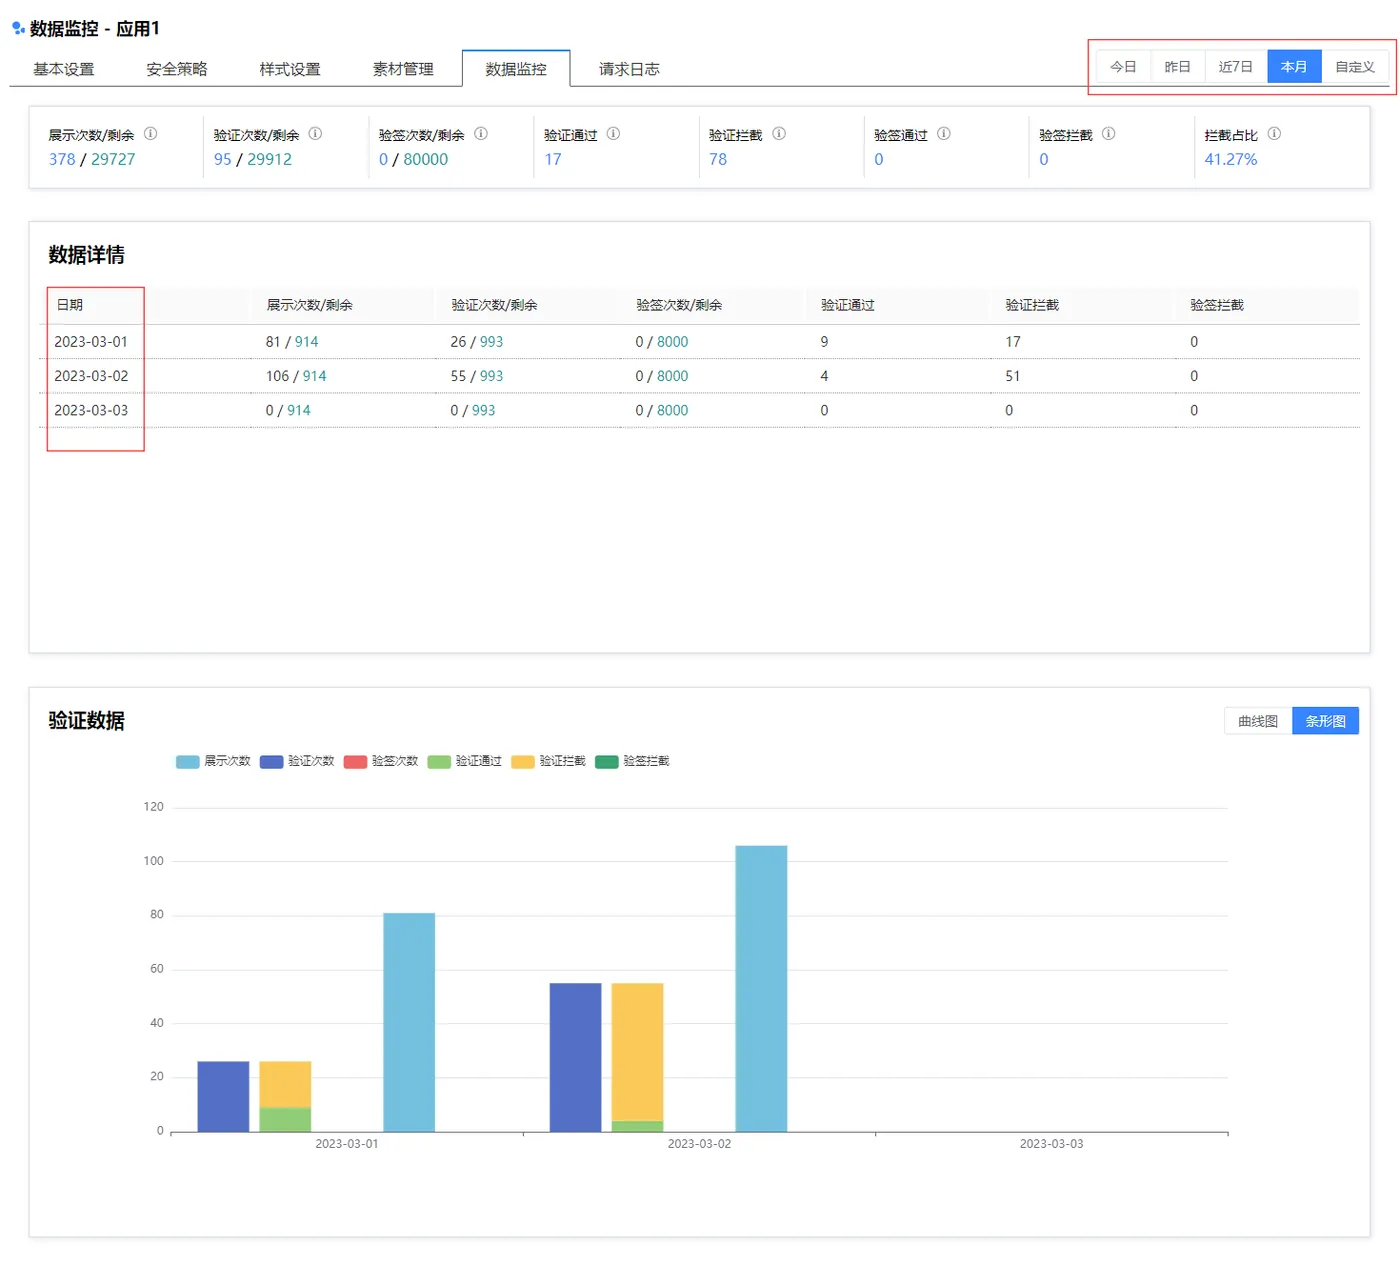The width and height of the screenshot is (1400, 1266).
Task: Click 55 / 993 cell value
Action: (x=477, y=376)
